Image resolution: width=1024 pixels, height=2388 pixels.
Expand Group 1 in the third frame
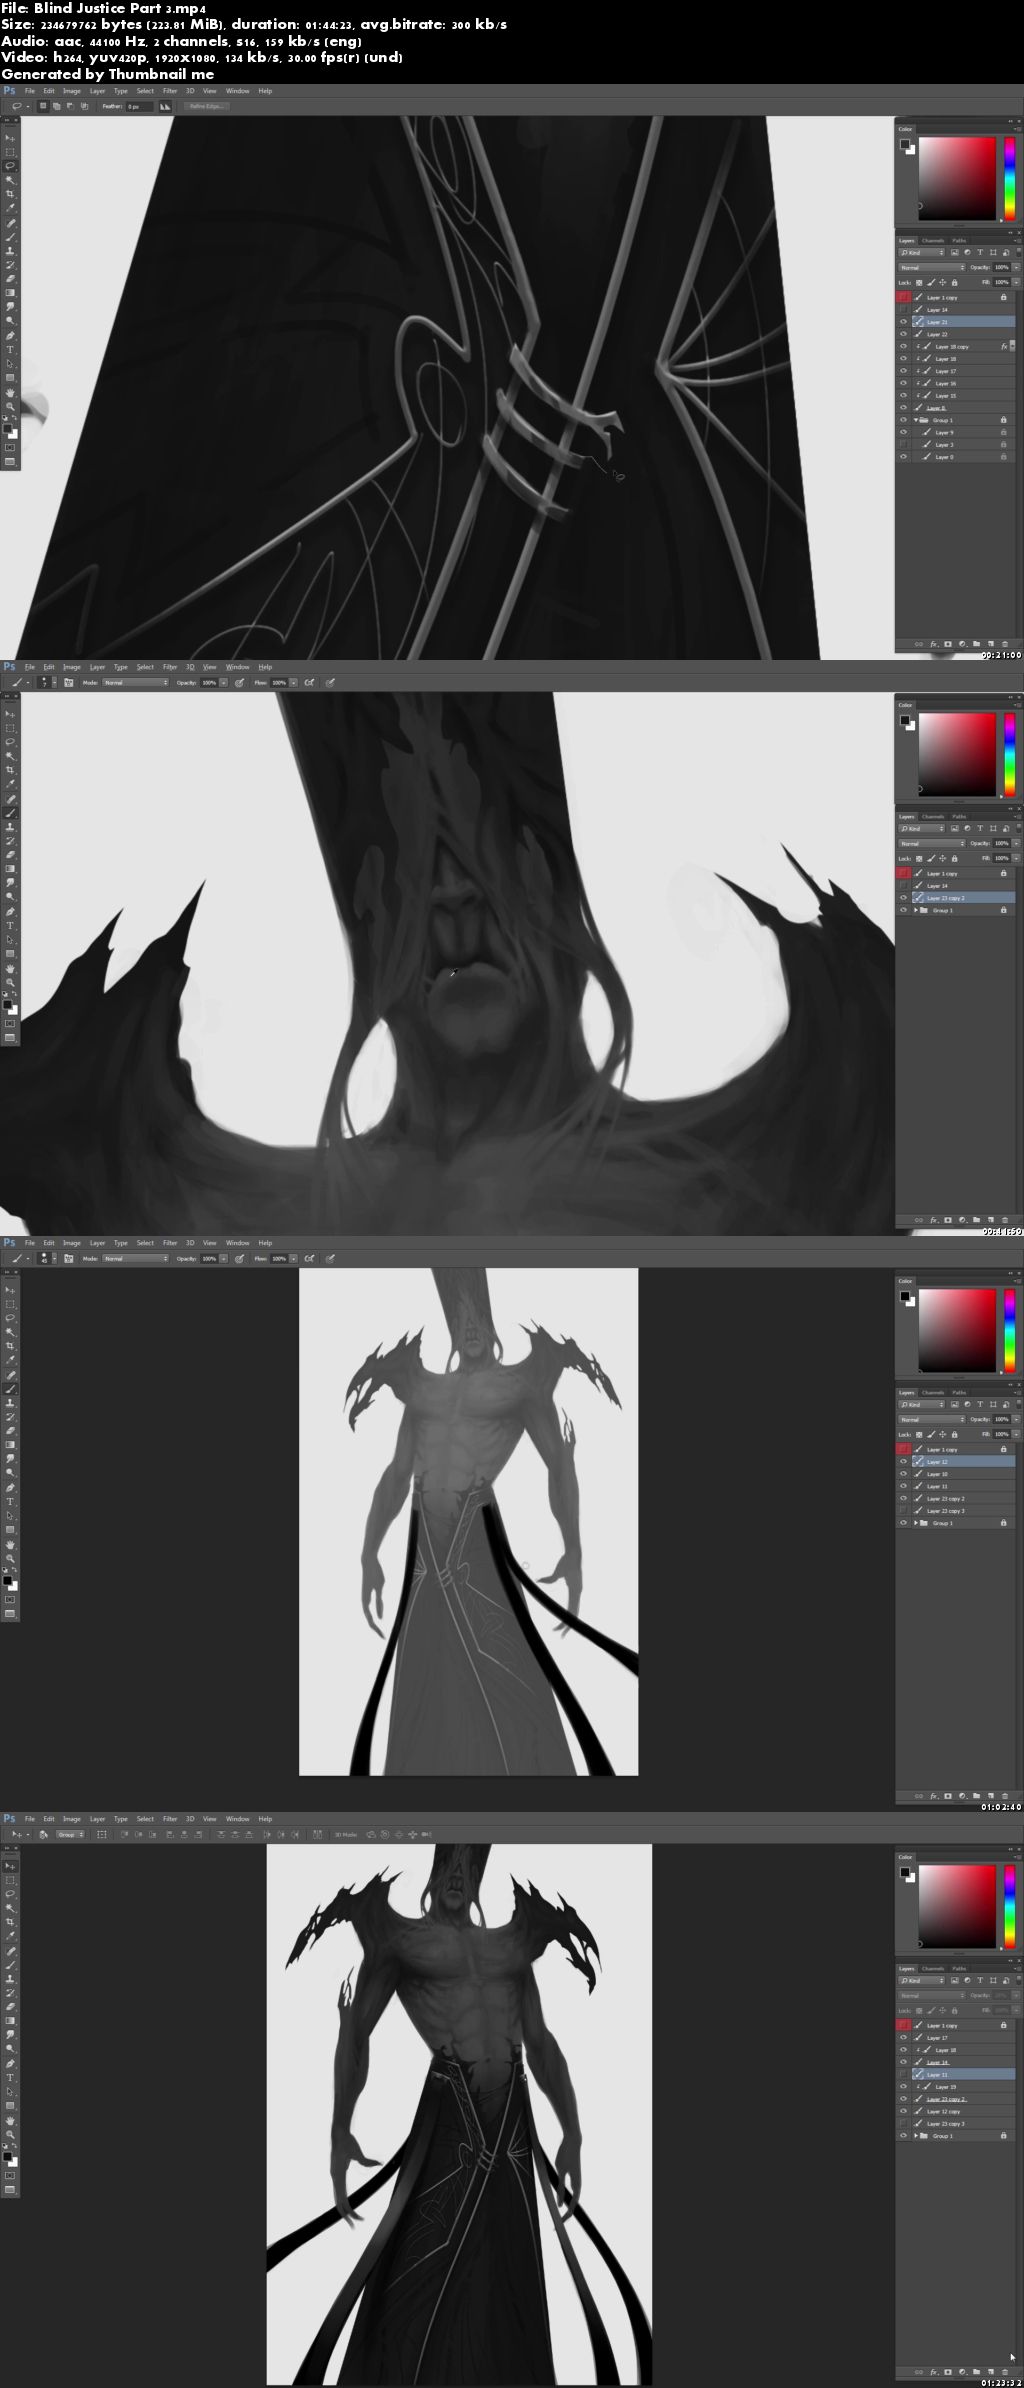click(x=915, y=1523)
